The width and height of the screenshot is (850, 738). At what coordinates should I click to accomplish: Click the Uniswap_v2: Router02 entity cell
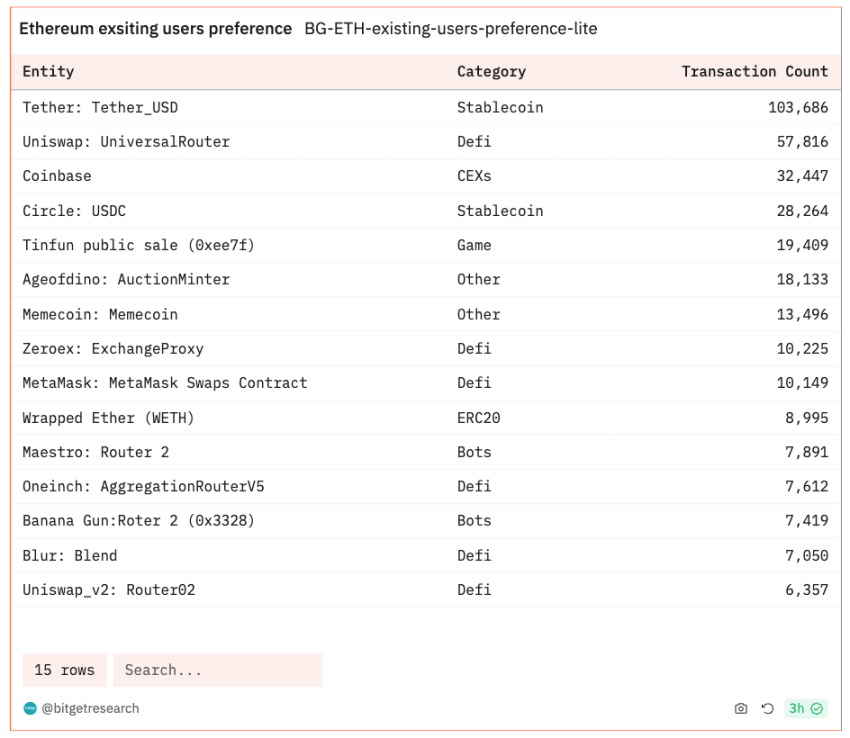[109, 590]
